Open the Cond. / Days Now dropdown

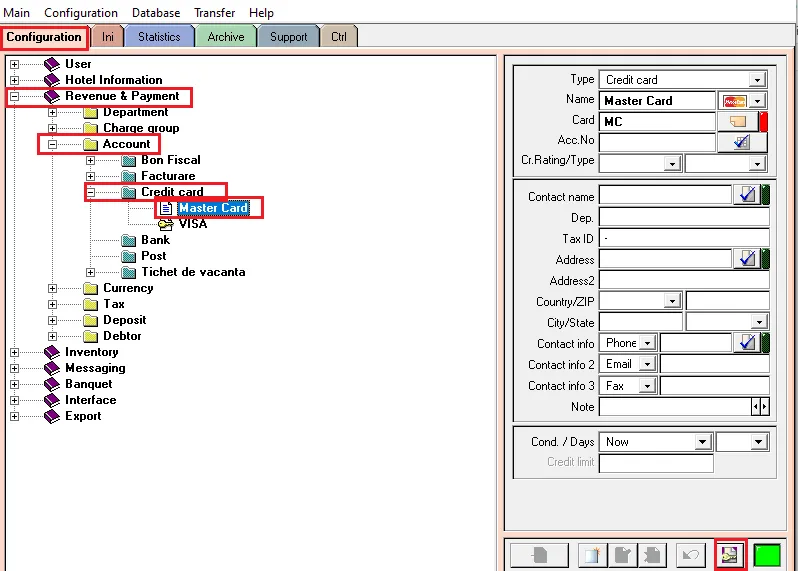coord(702,442)
